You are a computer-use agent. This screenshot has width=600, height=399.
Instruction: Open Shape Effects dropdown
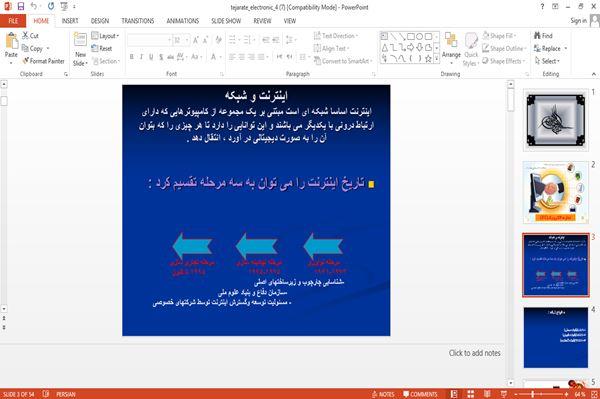click(x=504, y=61)
